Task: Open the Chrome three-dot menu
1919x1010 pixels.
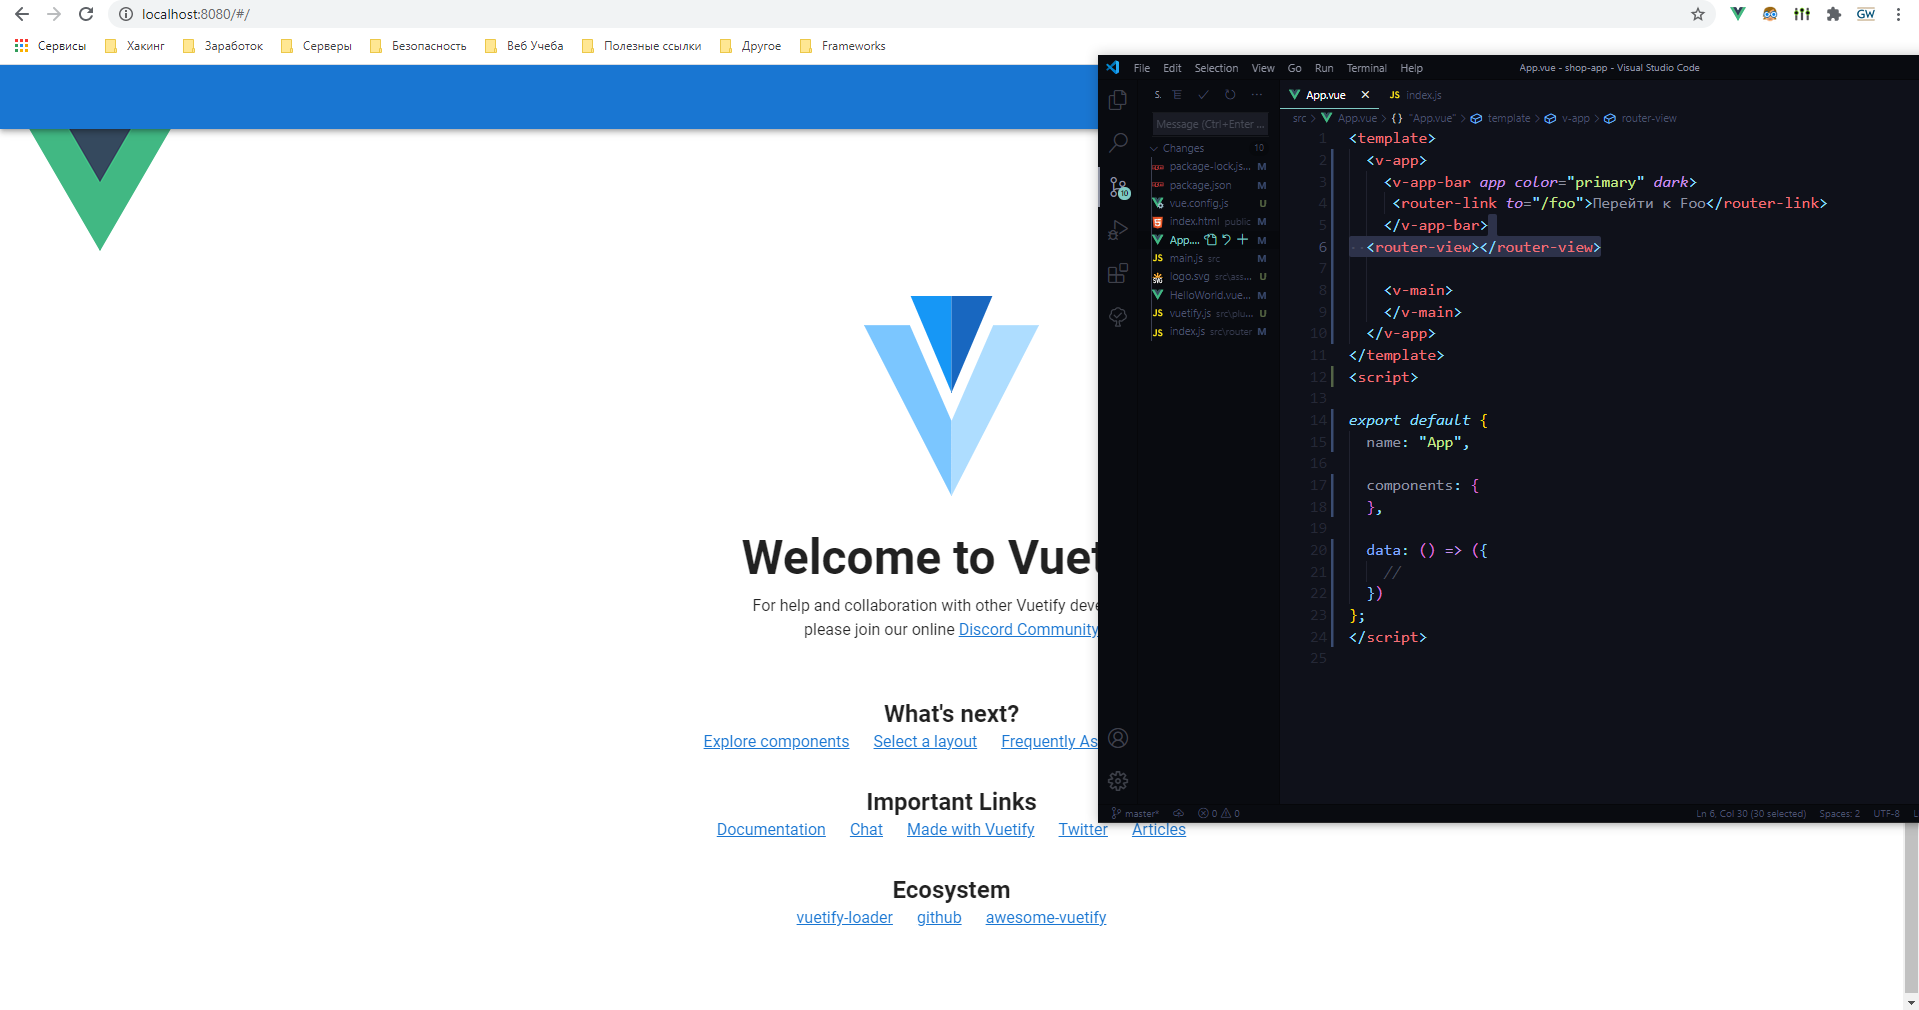Action: [x=1898, y=14]
